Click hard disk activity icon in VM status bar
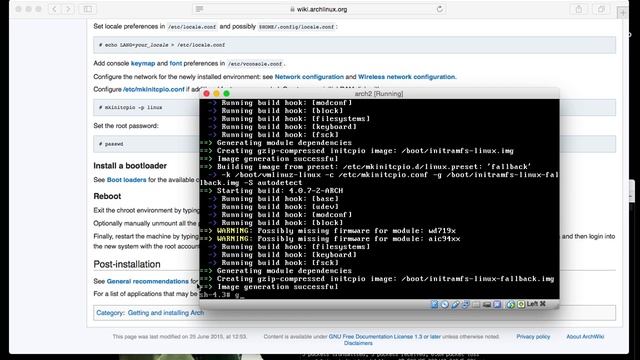 (x=435, y=304)
